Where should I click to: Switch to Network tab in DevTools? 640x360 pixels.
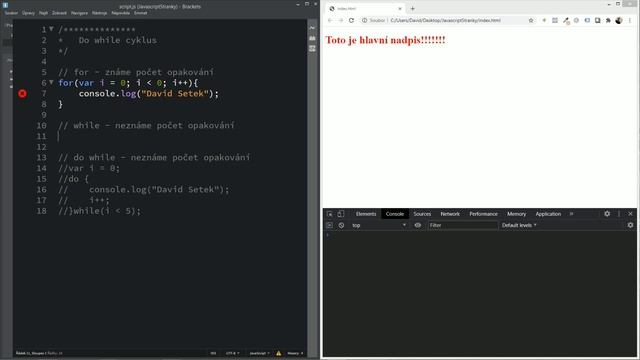click(x=450, y=214)
